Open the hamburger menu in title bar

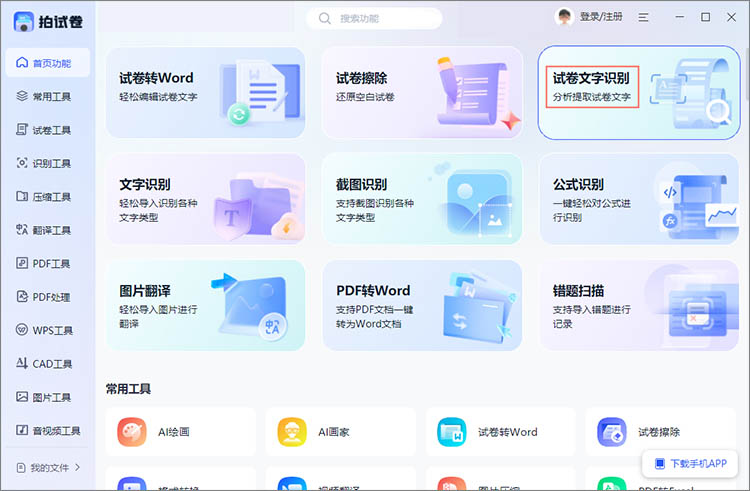[643, 18]
